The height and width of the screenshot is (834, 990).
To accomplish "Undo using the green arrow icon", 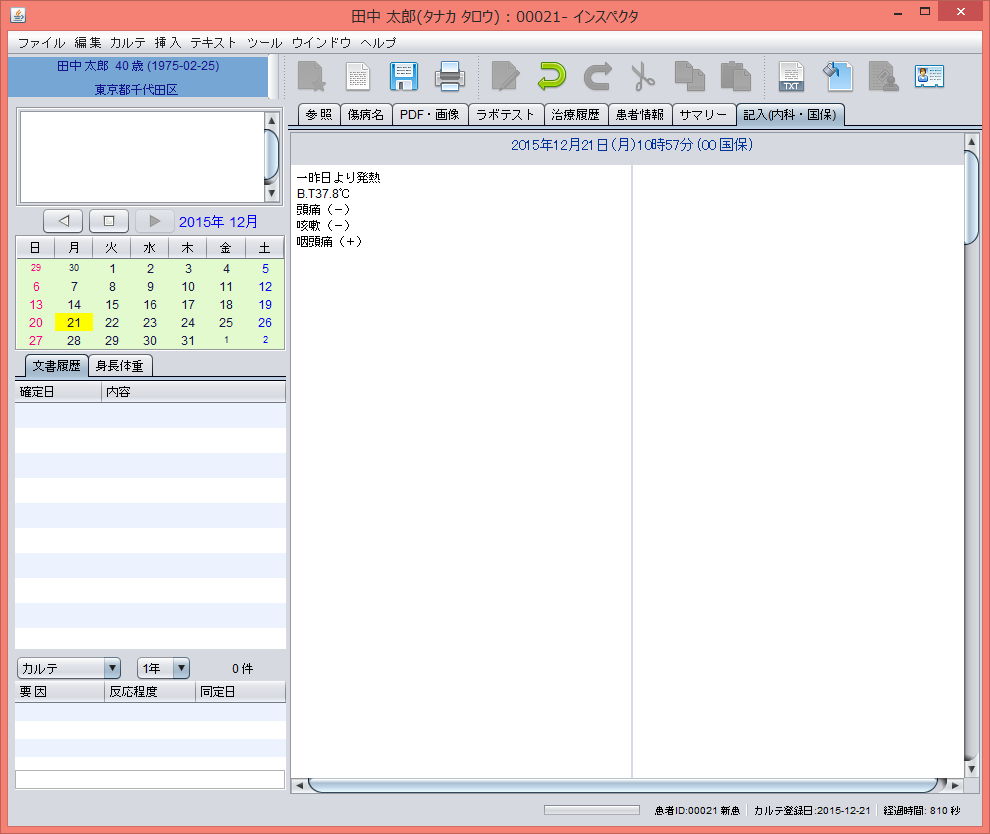I will pyautogui.click(x=550, y=76).
